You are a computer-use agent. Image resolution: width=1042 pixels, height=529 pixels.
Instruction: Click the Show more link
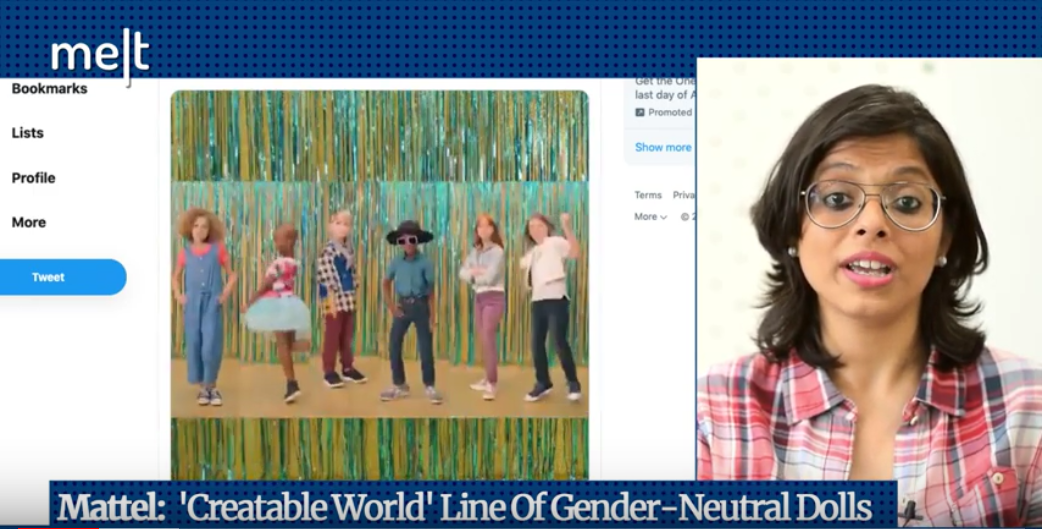click(x=663, y=148)
